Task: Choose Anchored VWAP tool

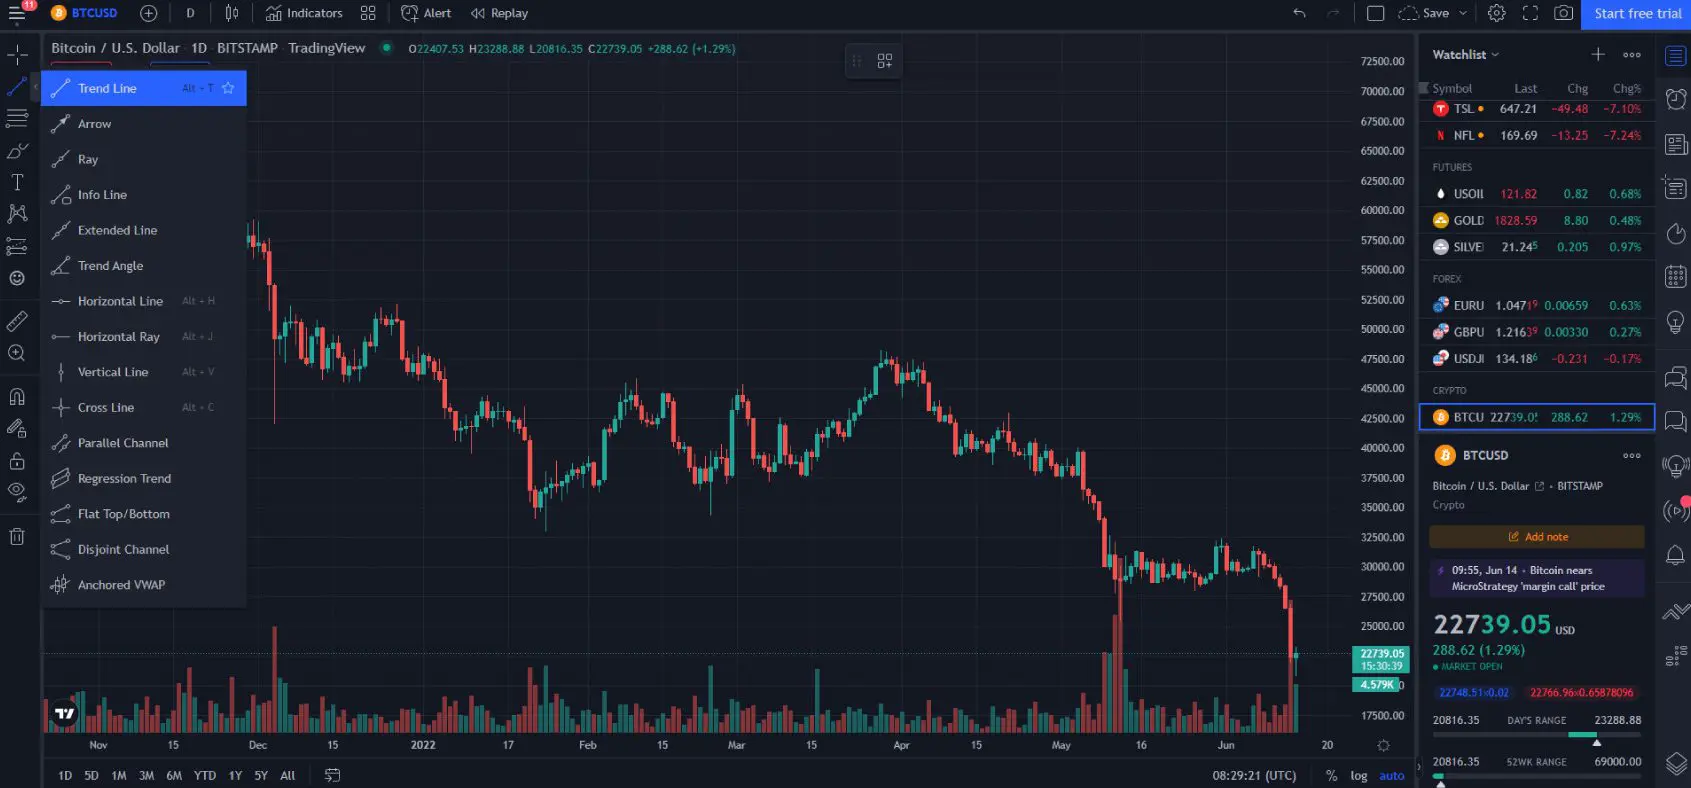Action: [x=143, y=585]
